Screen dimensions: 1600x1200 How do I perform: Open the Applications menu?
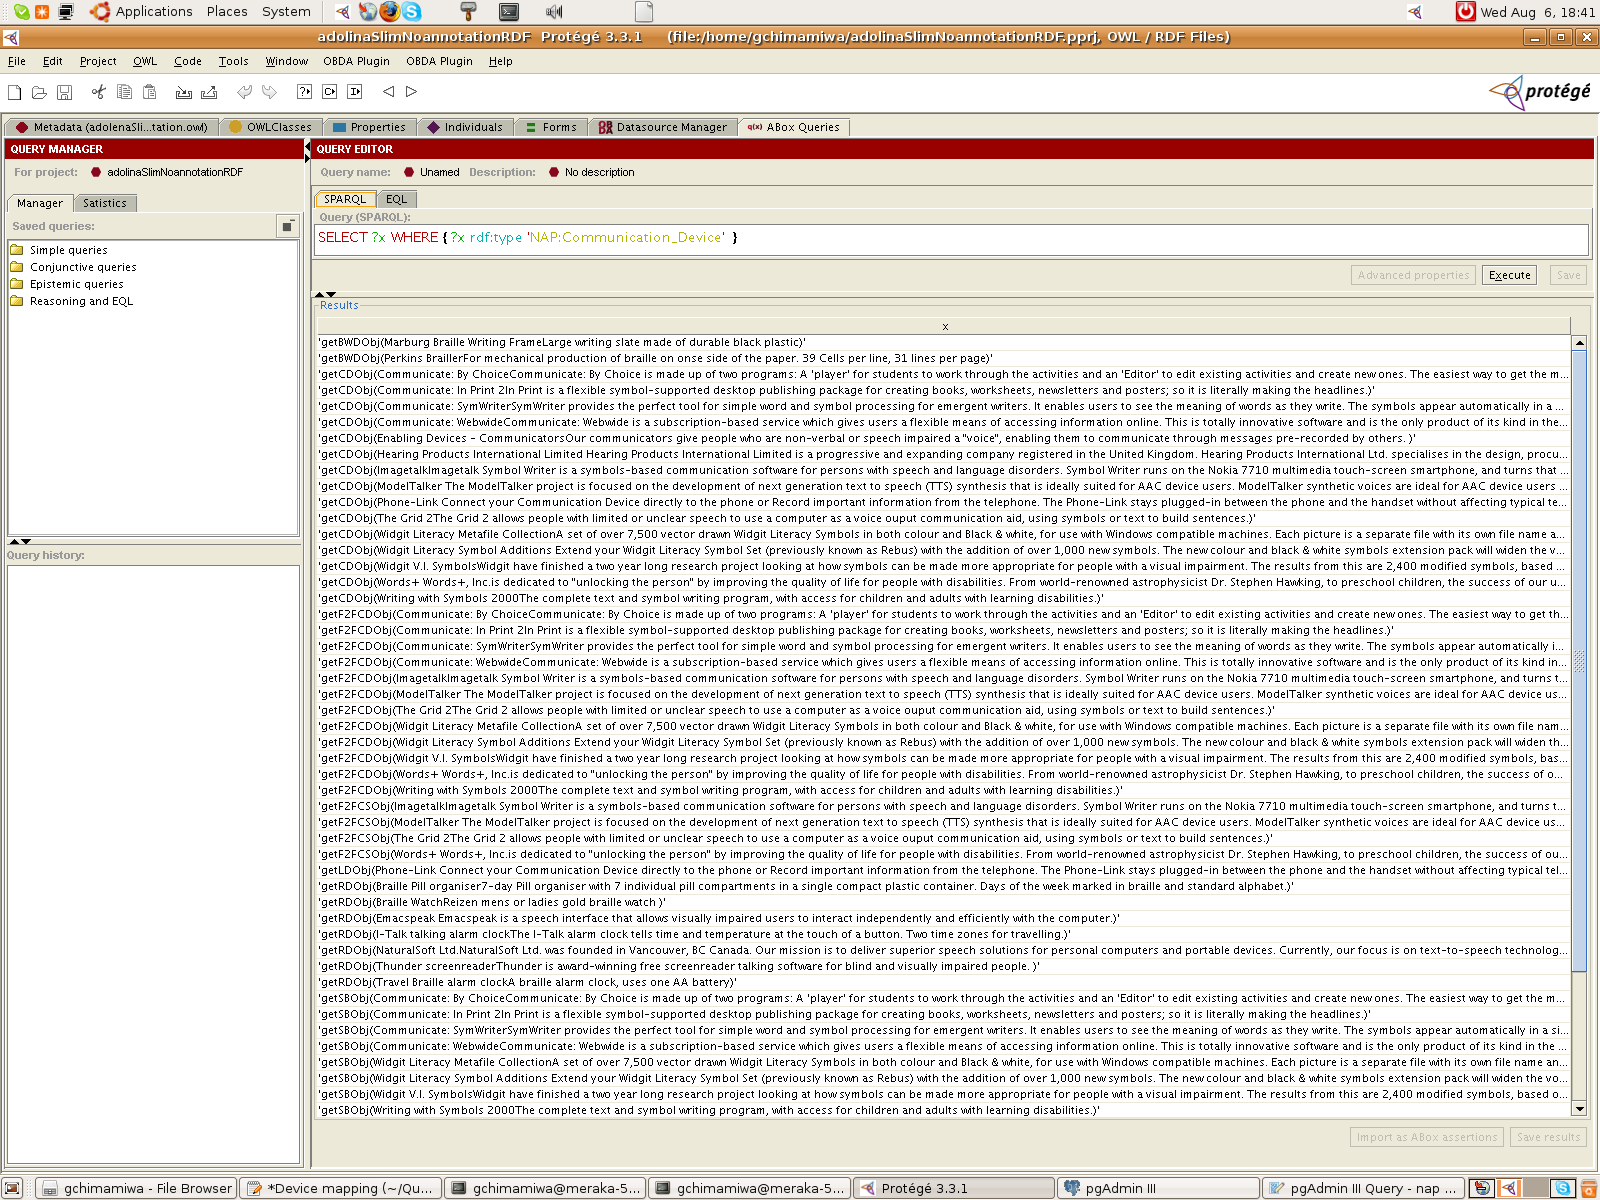coord(142,12)
